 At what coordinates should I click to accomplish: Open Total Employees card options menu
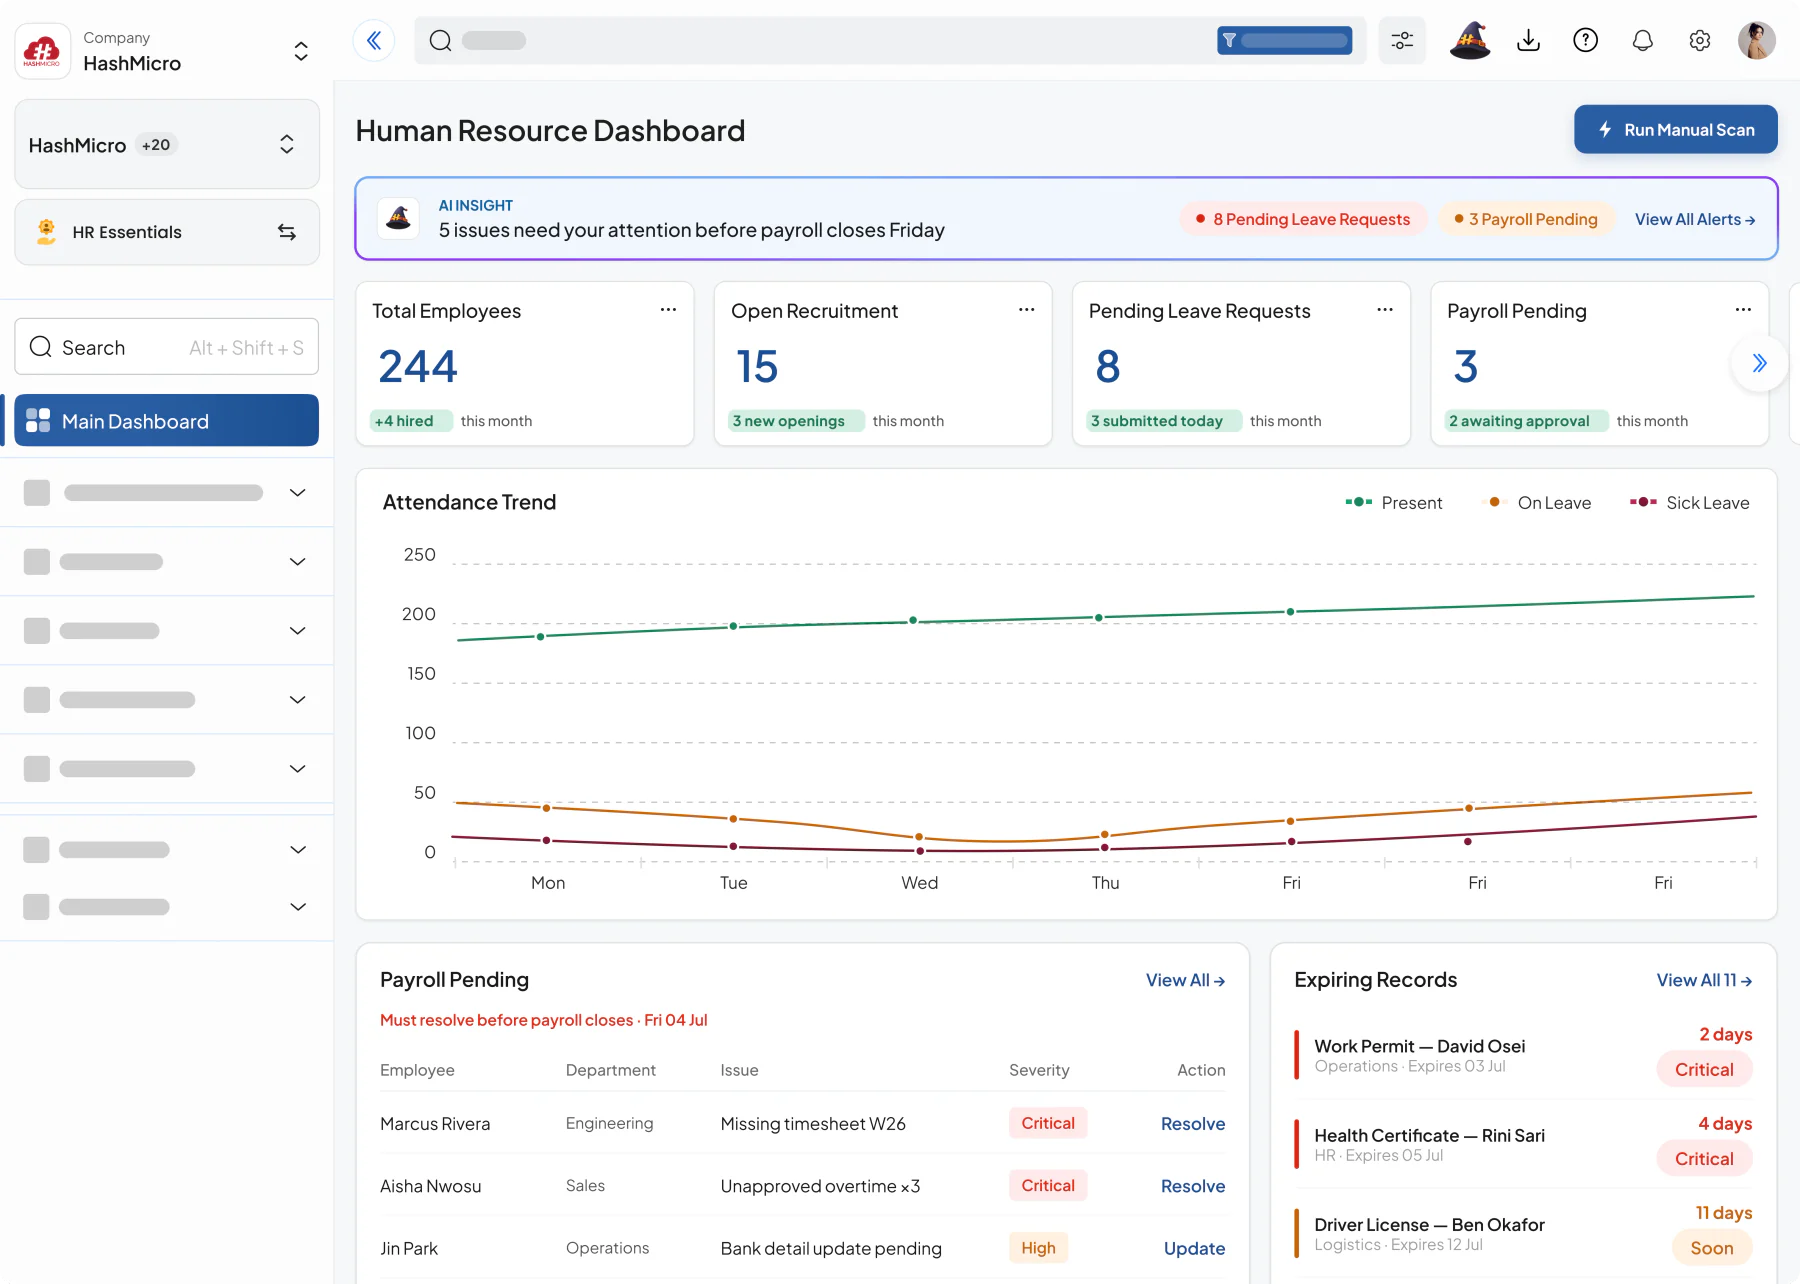[x=668, y=310]
